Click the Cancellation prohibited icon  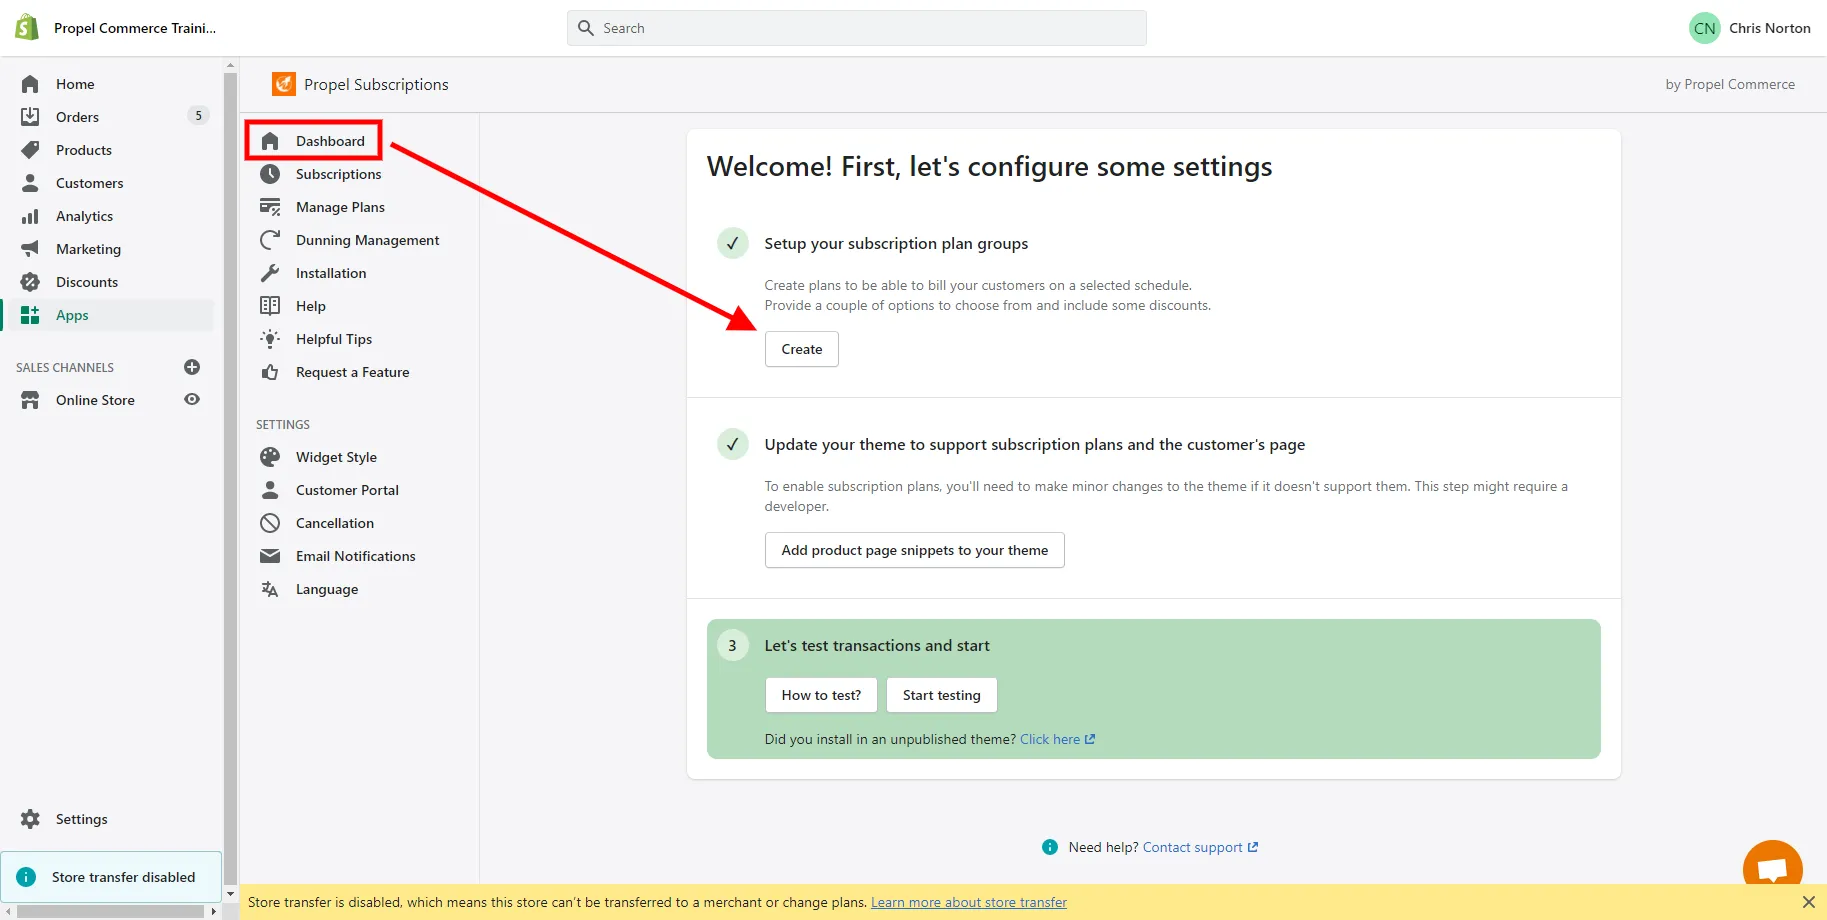coord(270,523)
